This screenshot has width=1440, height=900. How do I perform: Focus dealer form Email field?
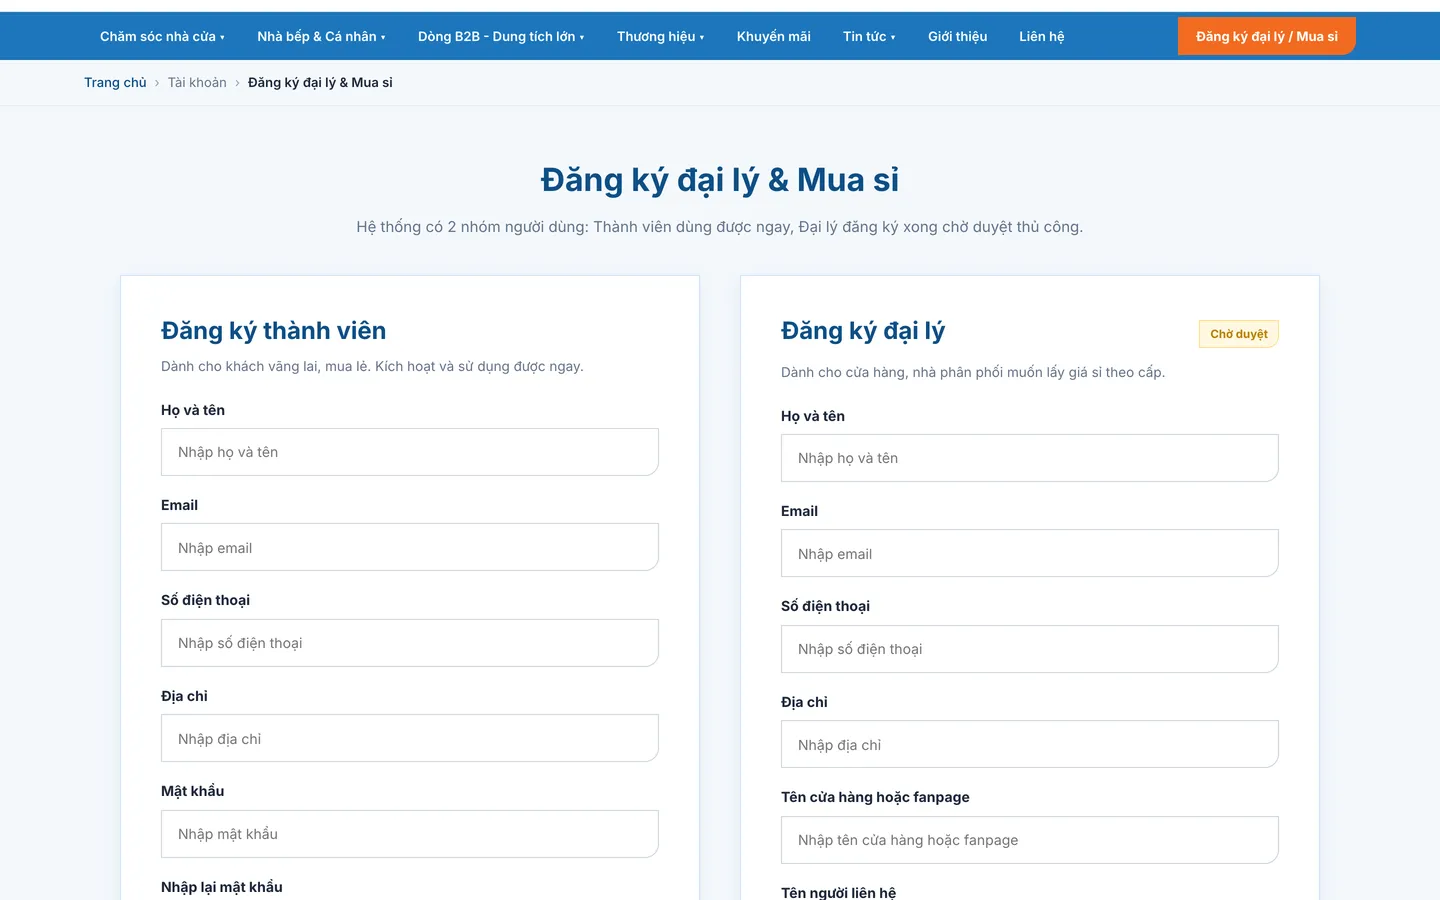(x=1030, y=553)
